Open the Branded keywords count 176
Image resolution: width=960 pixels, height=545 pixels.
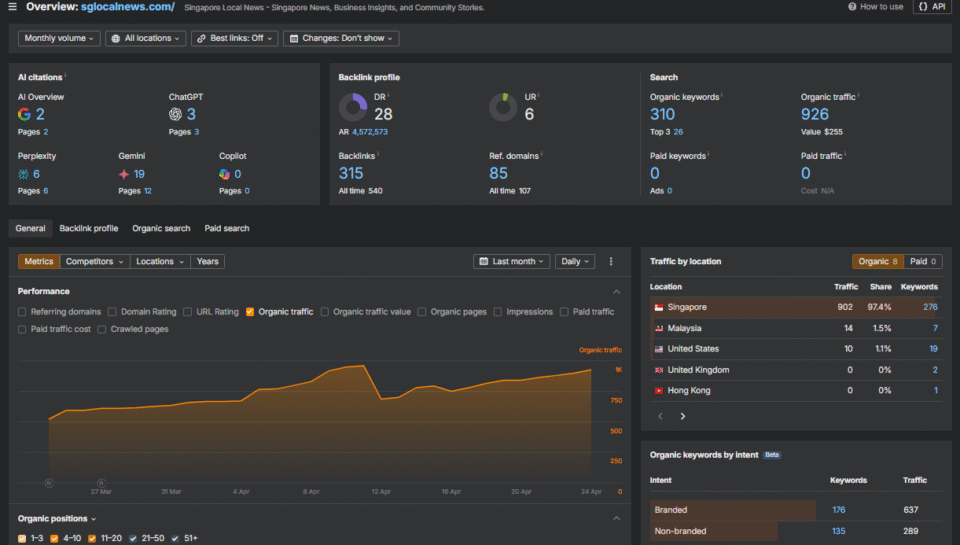click(839, 510)
